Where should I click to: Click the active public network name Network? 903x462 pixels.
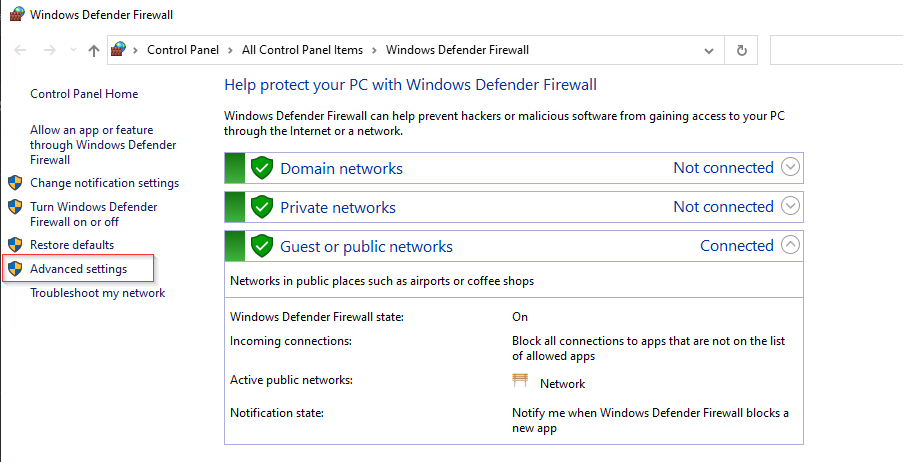(563, 384)
